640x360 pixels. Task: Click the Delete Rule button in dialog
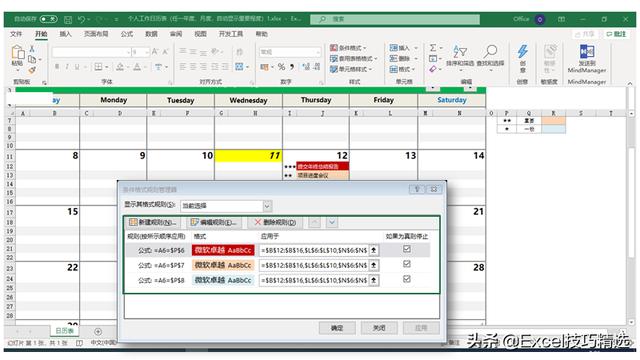(275, 222)
